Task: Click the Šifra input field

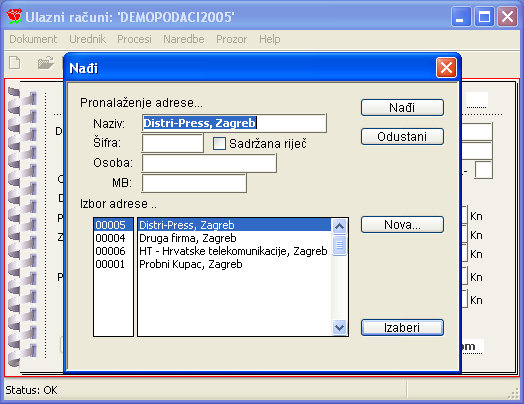Action: click(x=172, y=143)
